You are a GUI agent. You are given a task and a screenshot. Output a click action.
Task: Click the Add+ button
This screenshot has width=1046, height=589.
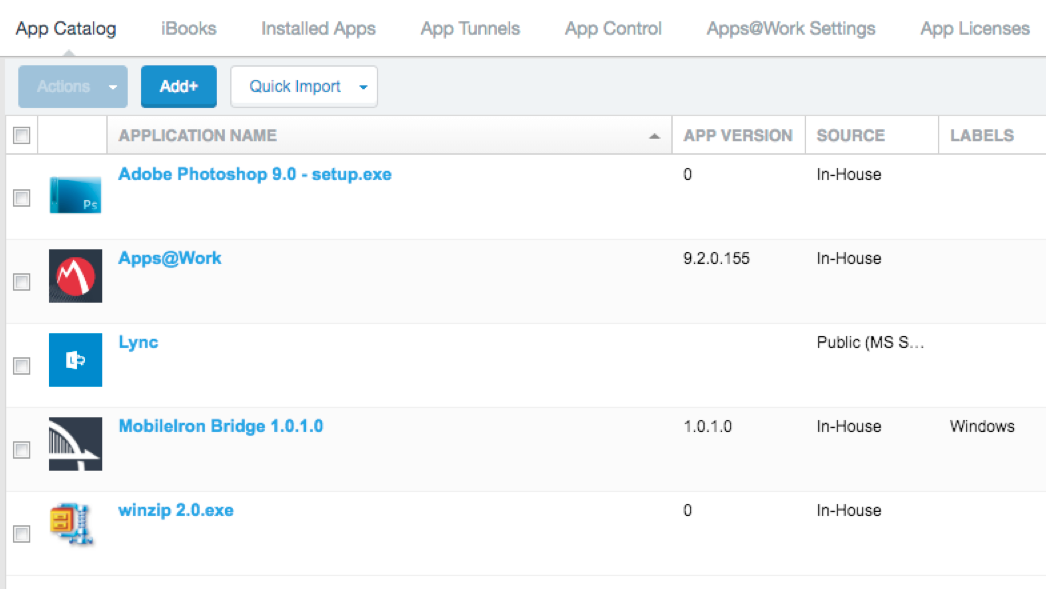pos(179,87)
